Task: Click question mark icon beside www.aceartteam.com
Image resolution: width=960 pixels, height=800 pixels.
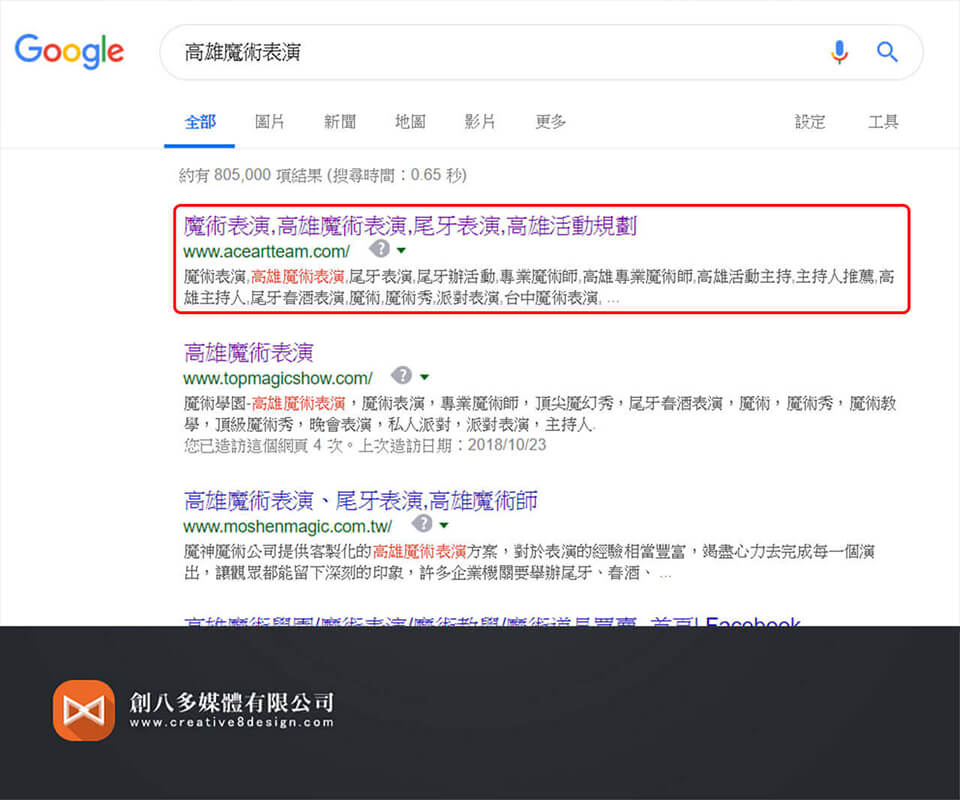Action: pyautogui.click(x=380, y=249)
